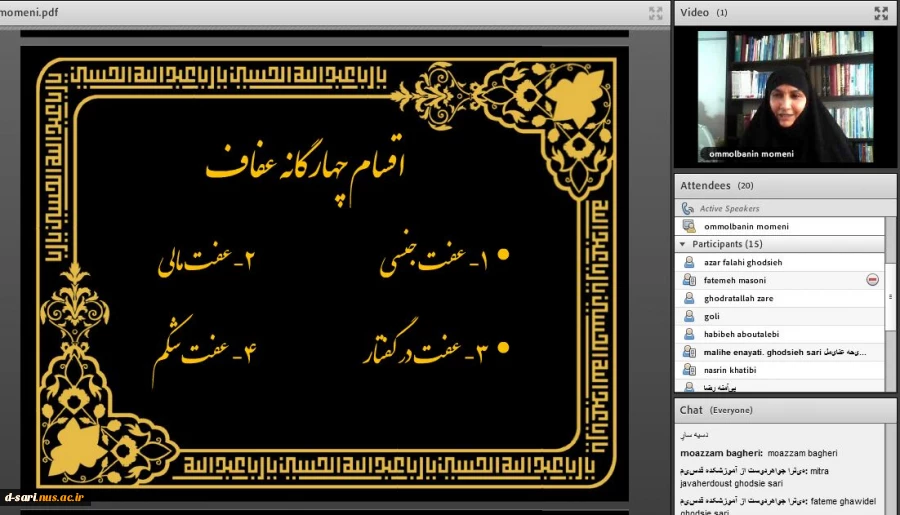Expand the Video pod to full screen
The image size is (900, 515).
[881, 13]
